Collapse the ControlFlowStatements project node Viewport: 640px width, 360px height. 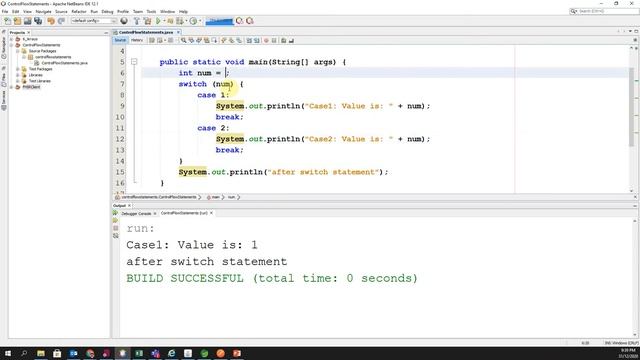(11, 45)
